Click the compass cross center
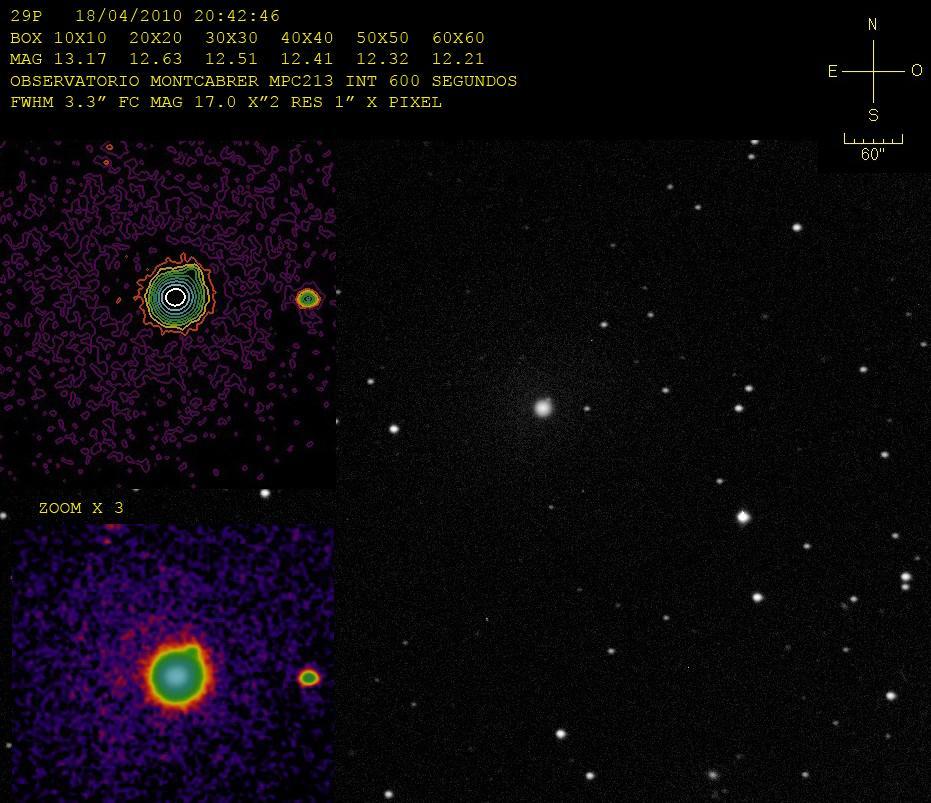This screenshot has height=803, width=931. click(x=873, y=71)
